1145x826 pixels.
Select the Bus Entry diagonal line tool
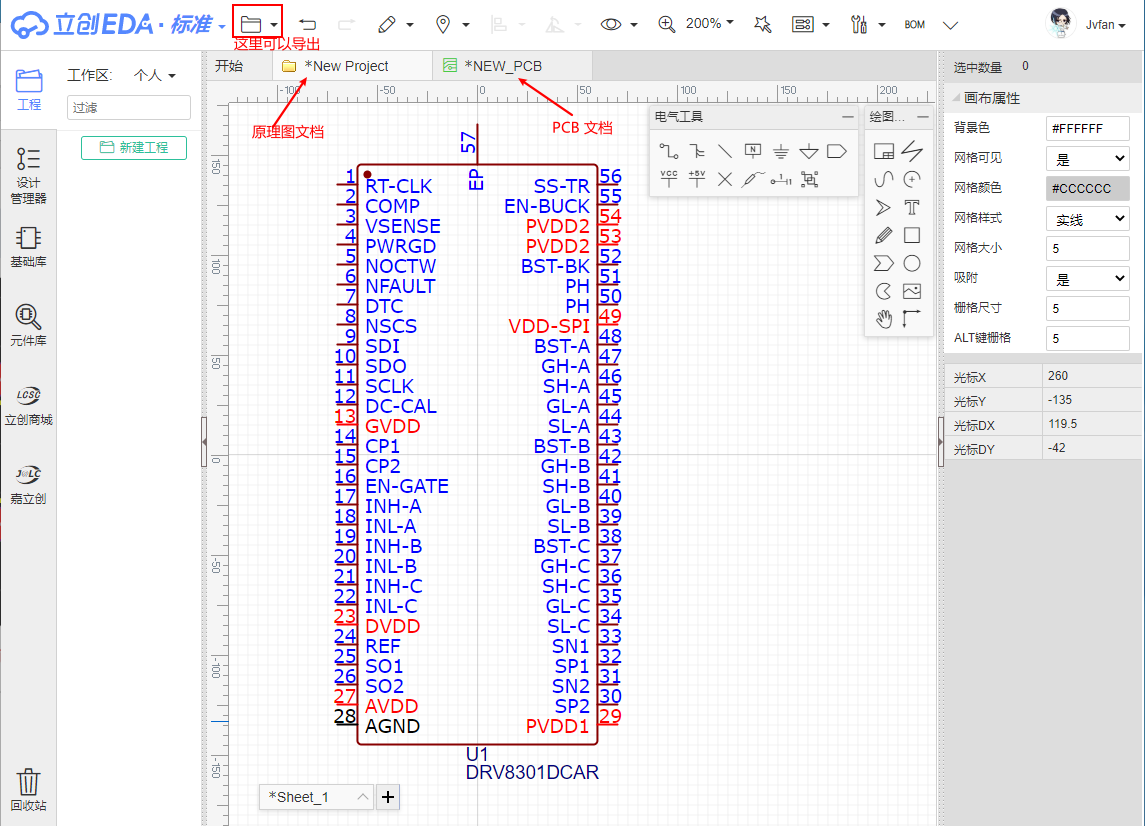pos(725,151)
